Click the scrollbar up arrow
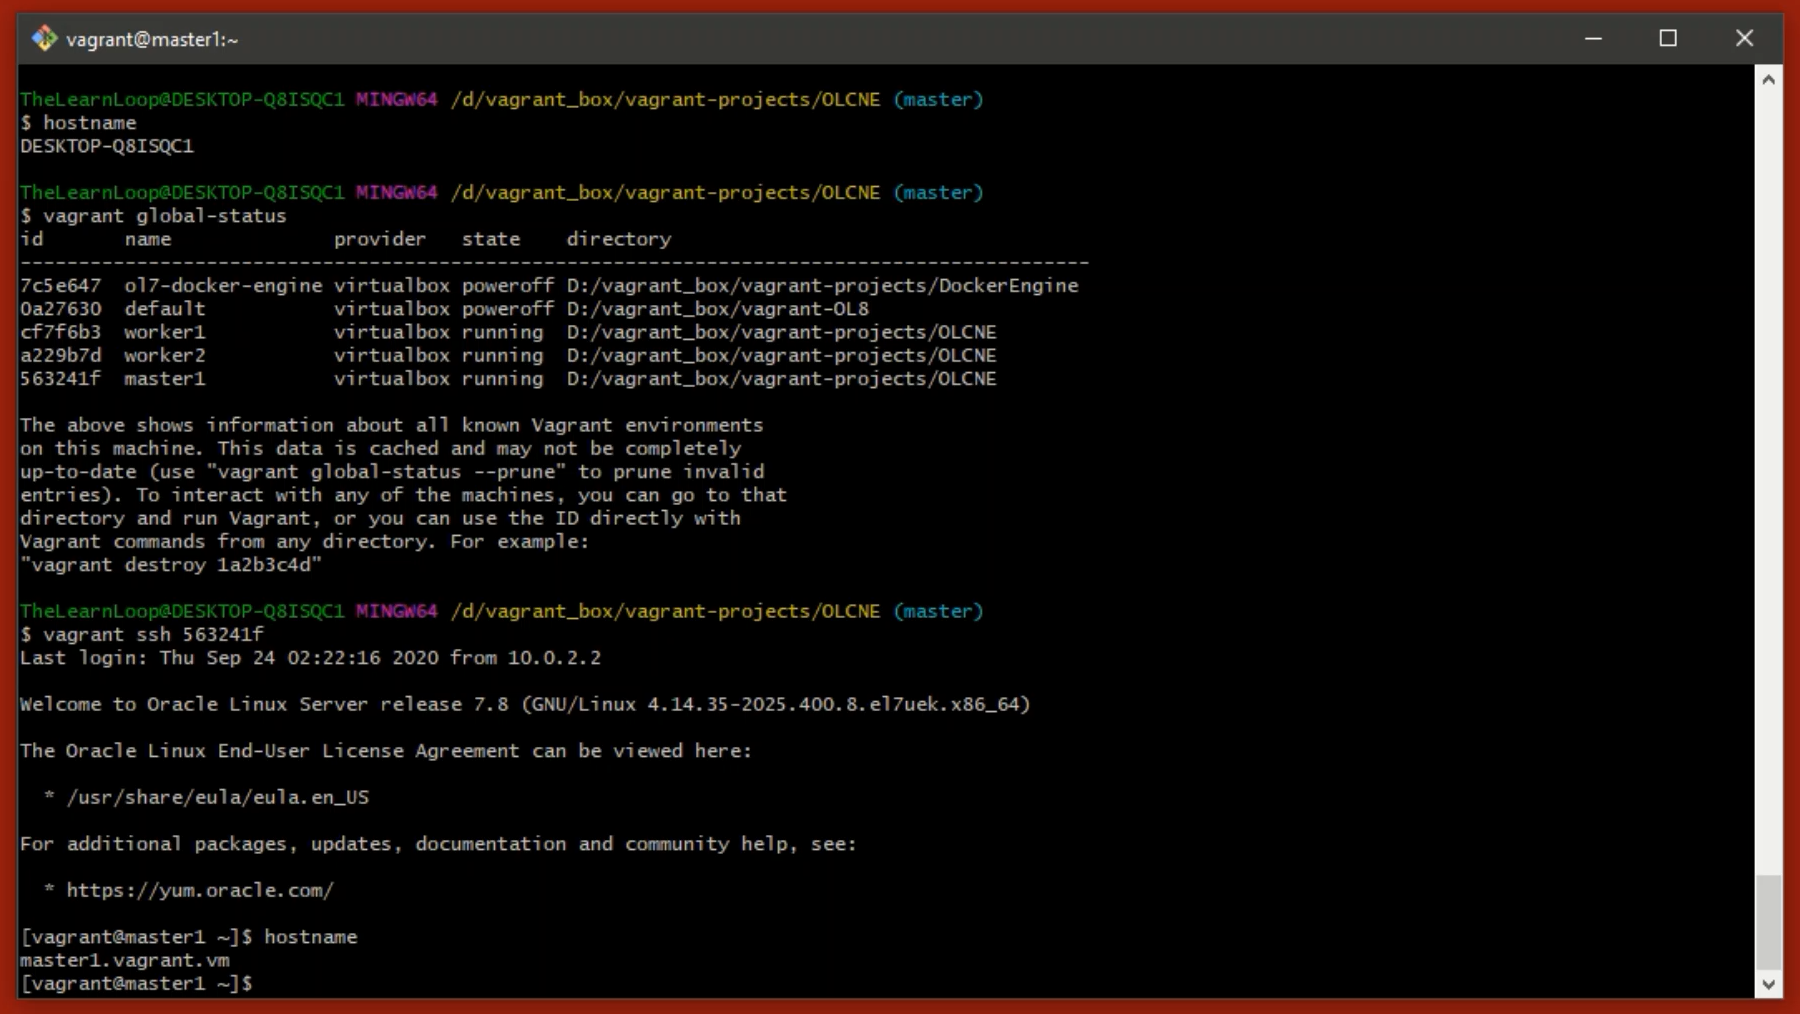Screen dimensions: 1800x1014 1768,80
